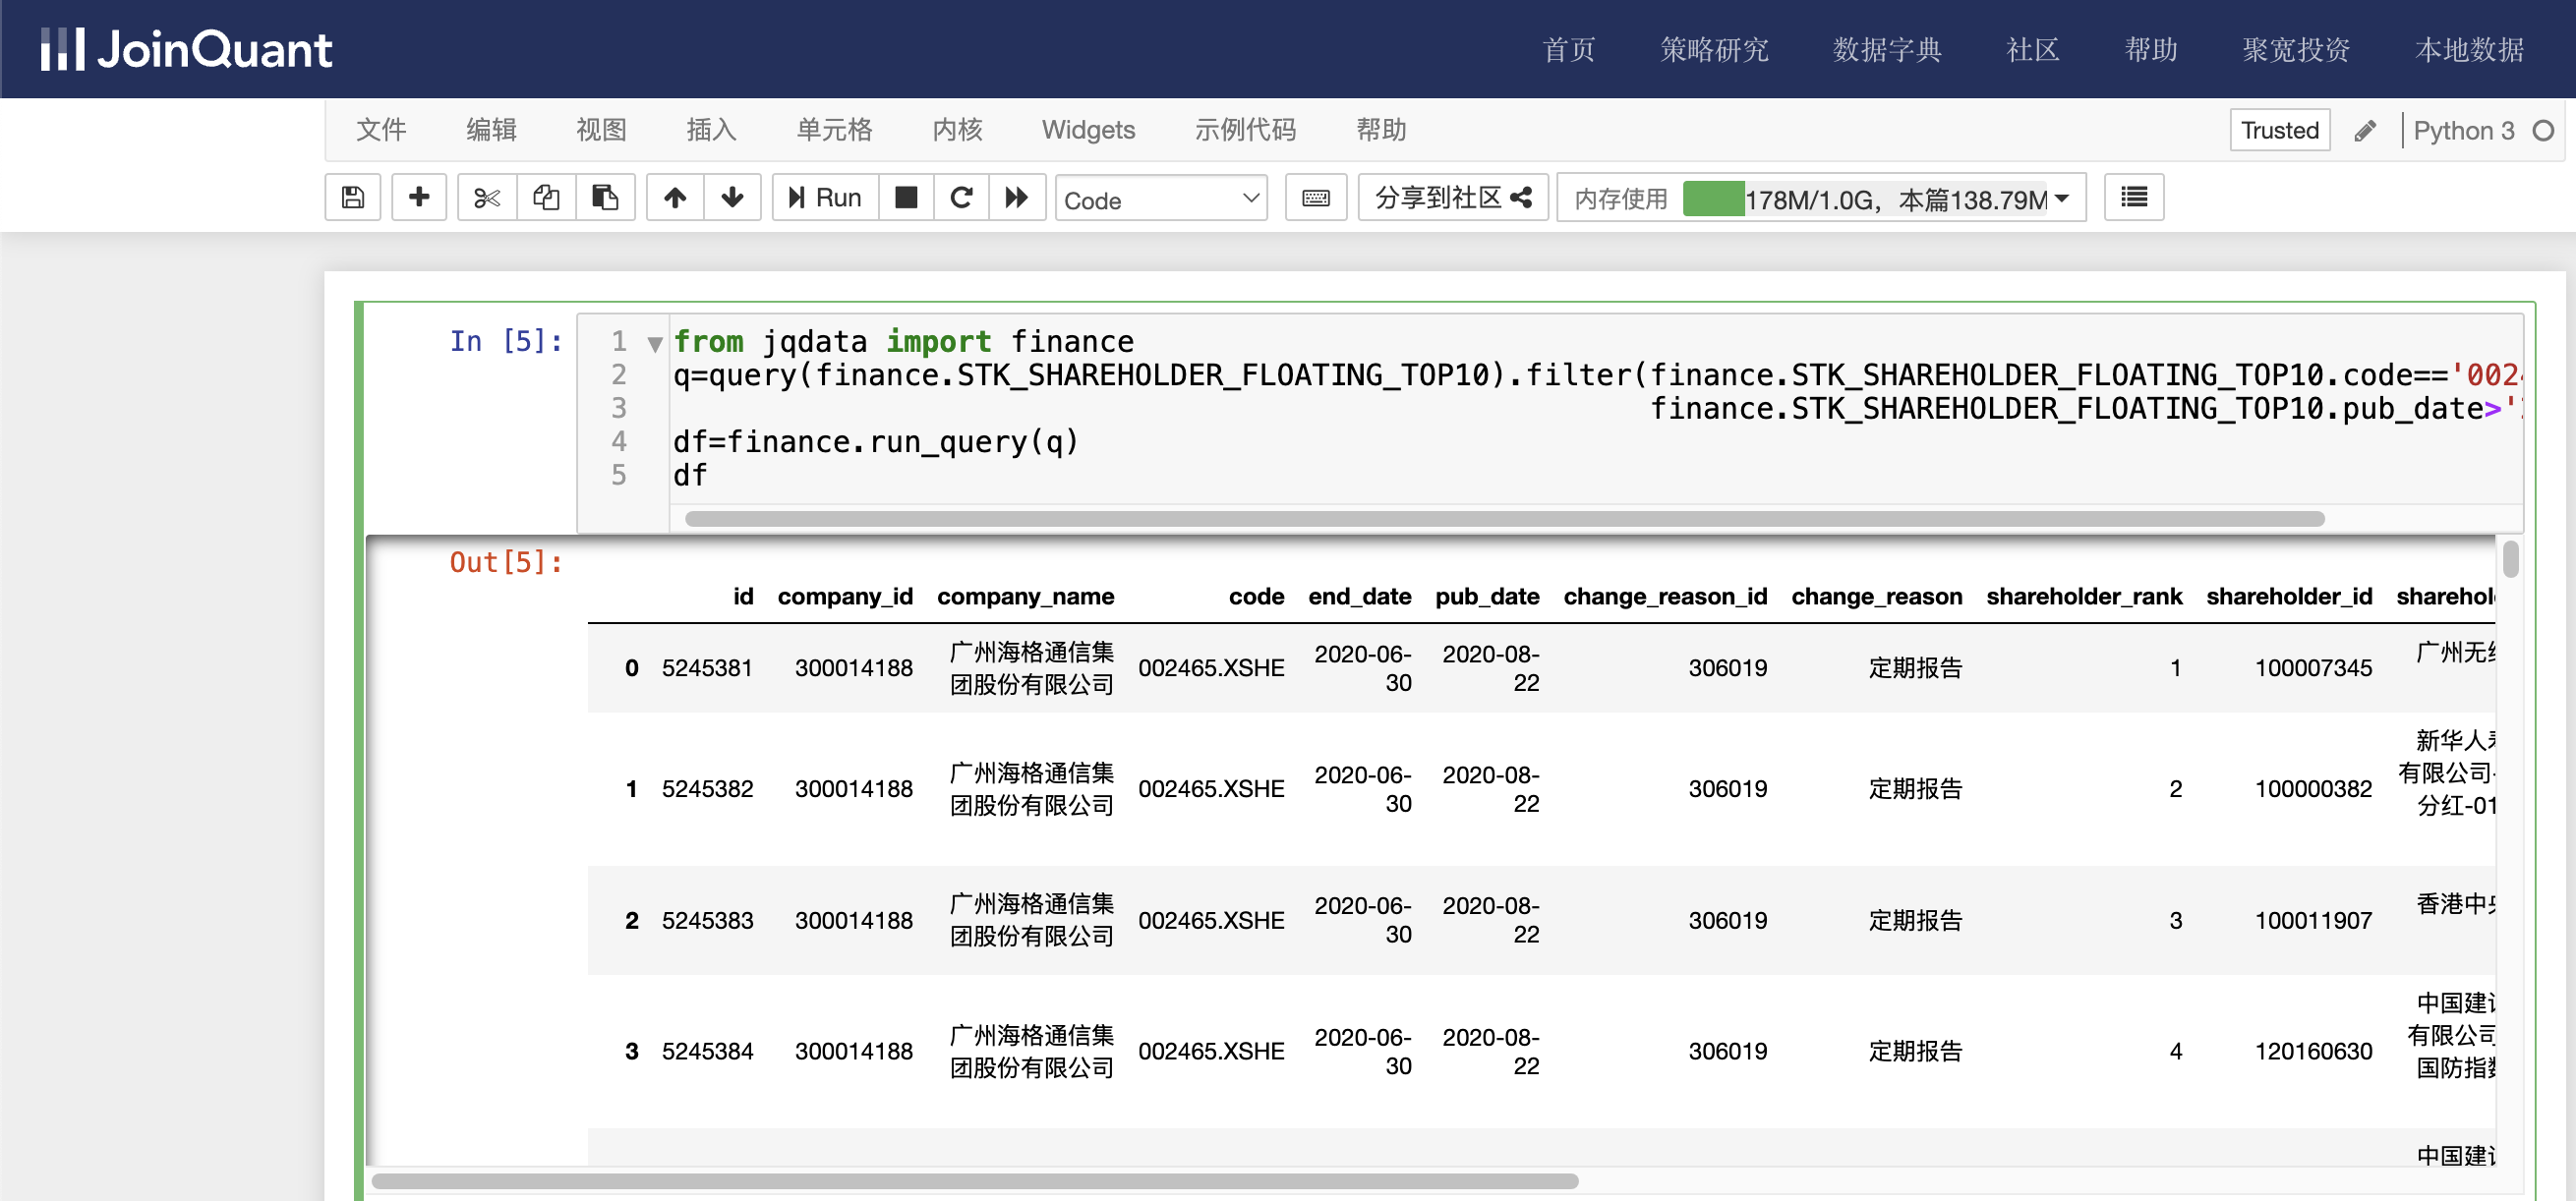Cut the selected cell with scissors icon

[487, 198]
